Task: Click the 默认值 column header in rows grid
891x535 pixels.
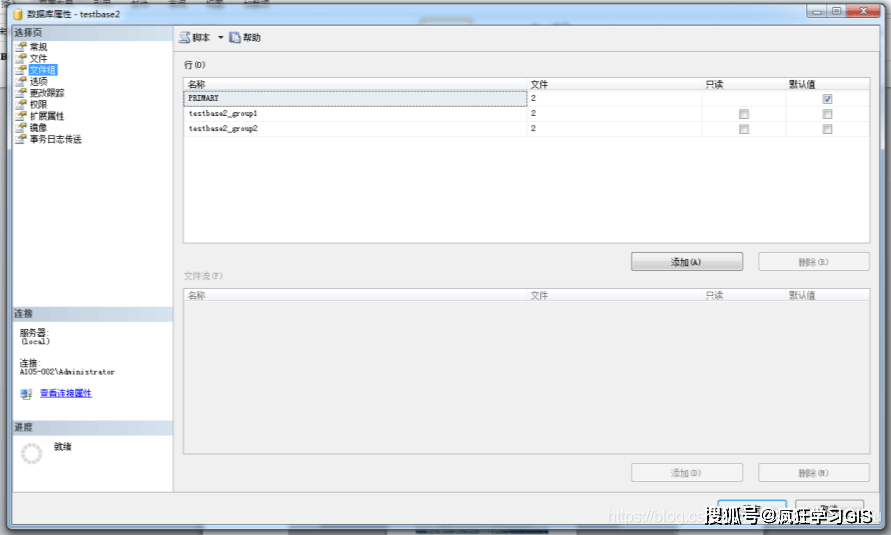Action: (827, 84)
